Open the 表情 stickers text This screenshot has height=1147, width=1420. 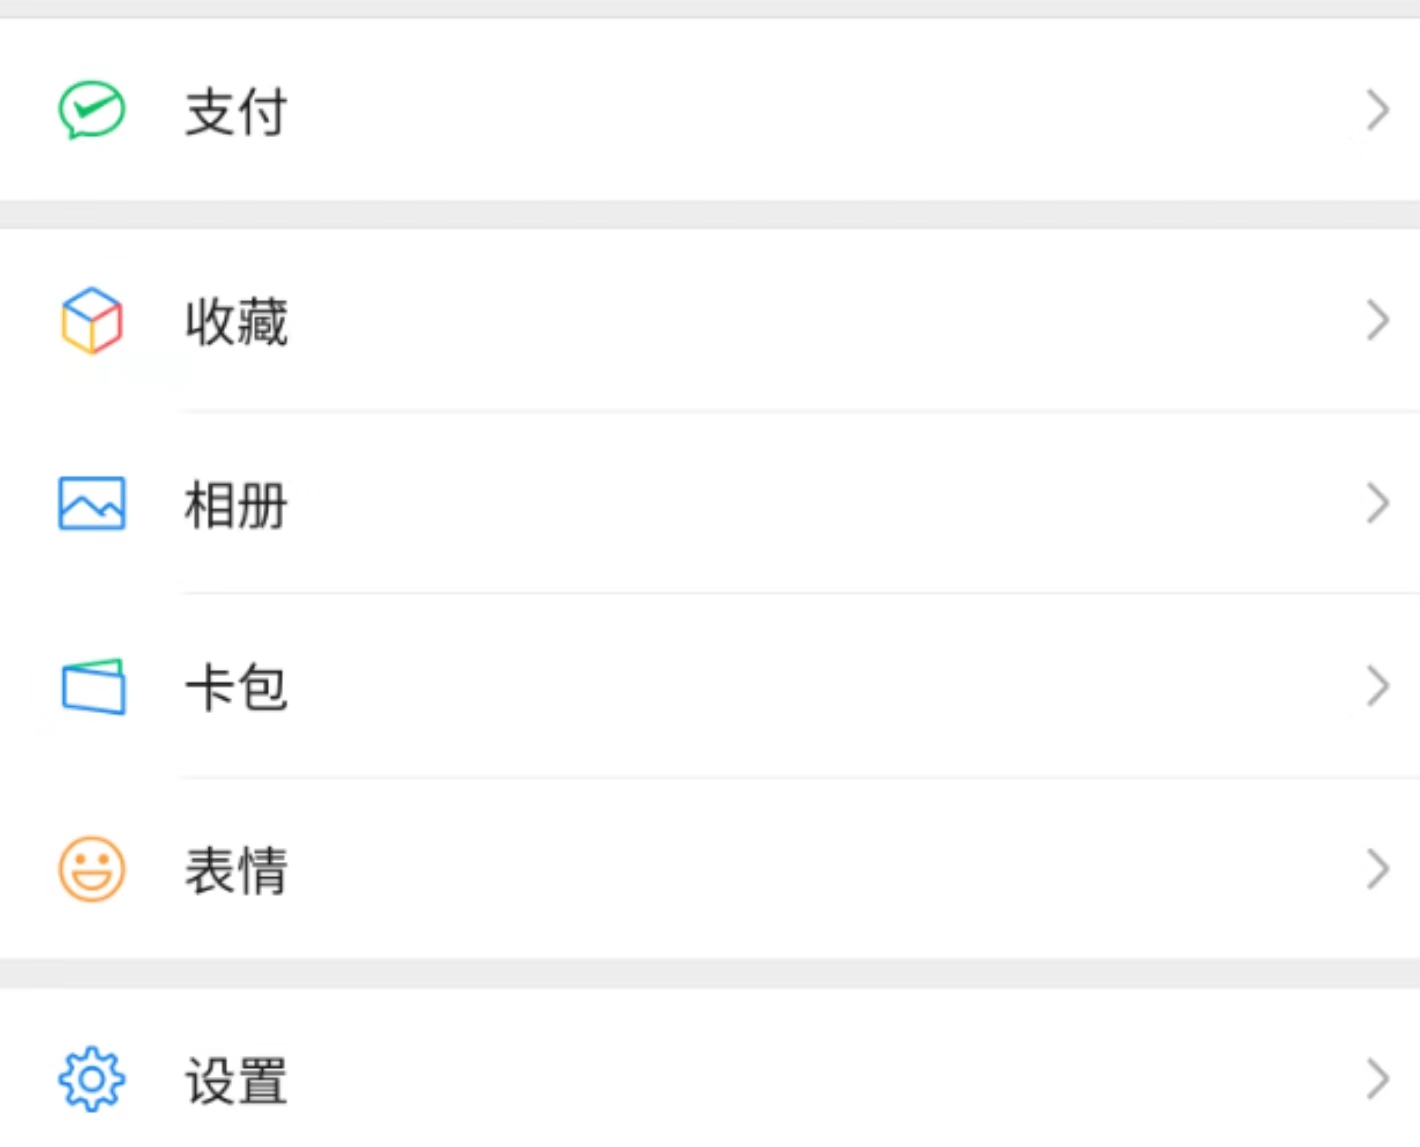click(236, 870)
